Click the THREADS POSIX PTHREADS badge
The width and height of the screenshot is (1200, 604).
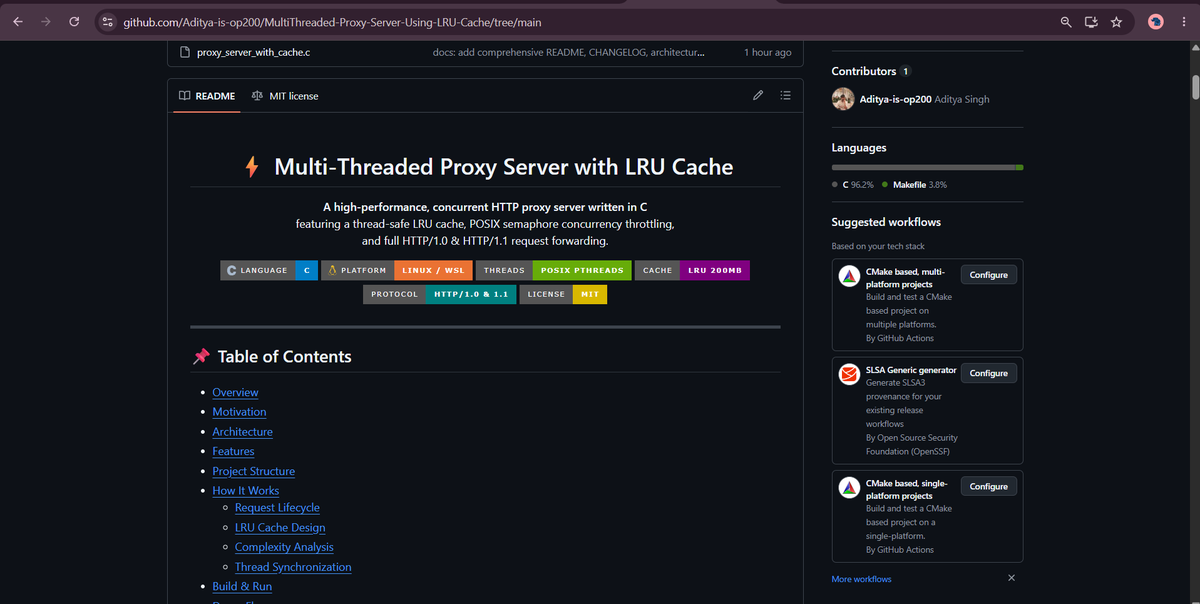pyautogui.click(x=554, y=270)
